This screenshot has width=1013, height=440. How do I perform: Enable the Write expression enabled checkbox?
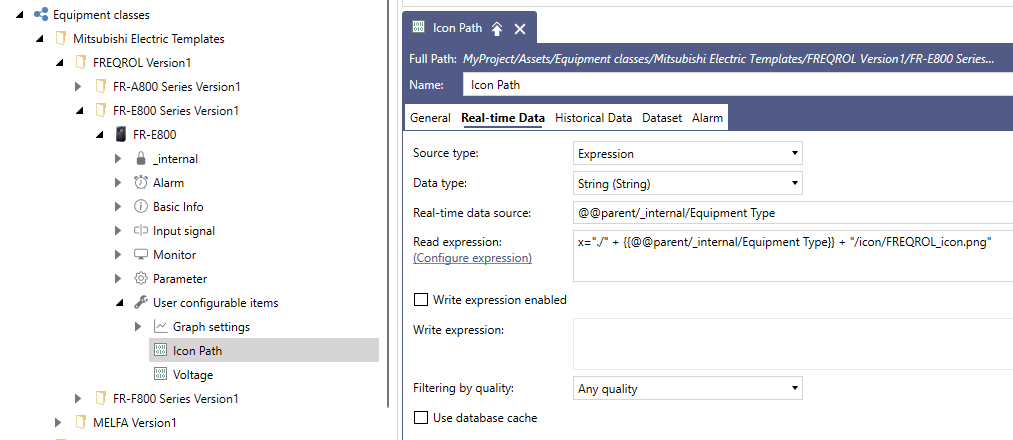point(421,300)
